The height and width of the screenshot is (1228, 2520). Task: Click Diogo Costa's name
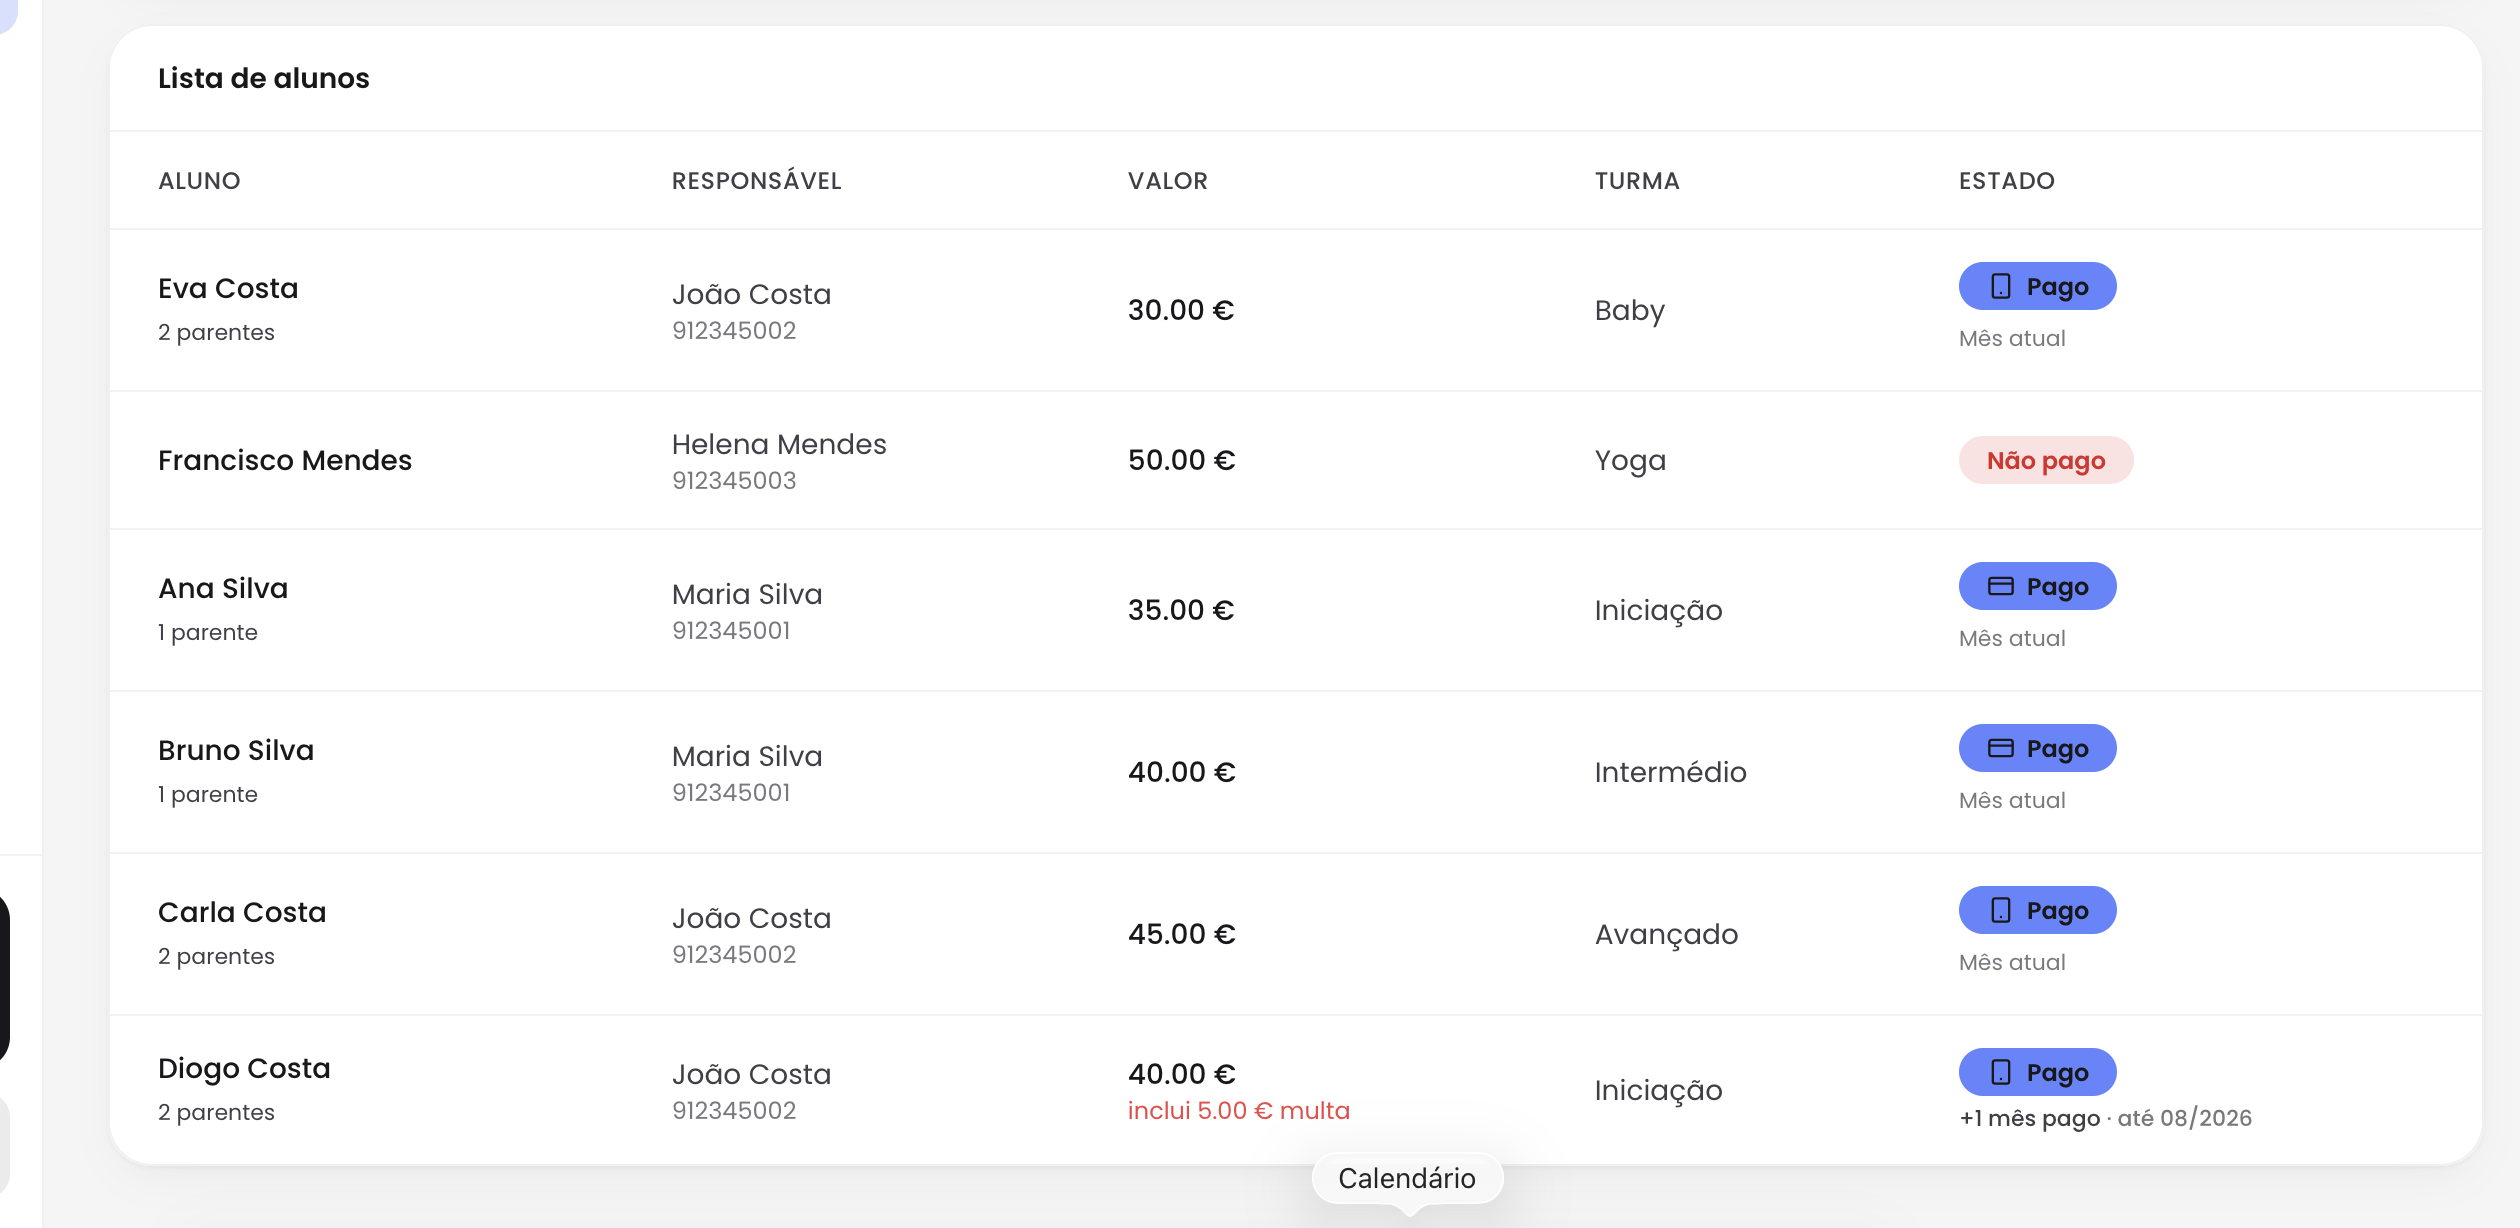tap(244, 1069)
